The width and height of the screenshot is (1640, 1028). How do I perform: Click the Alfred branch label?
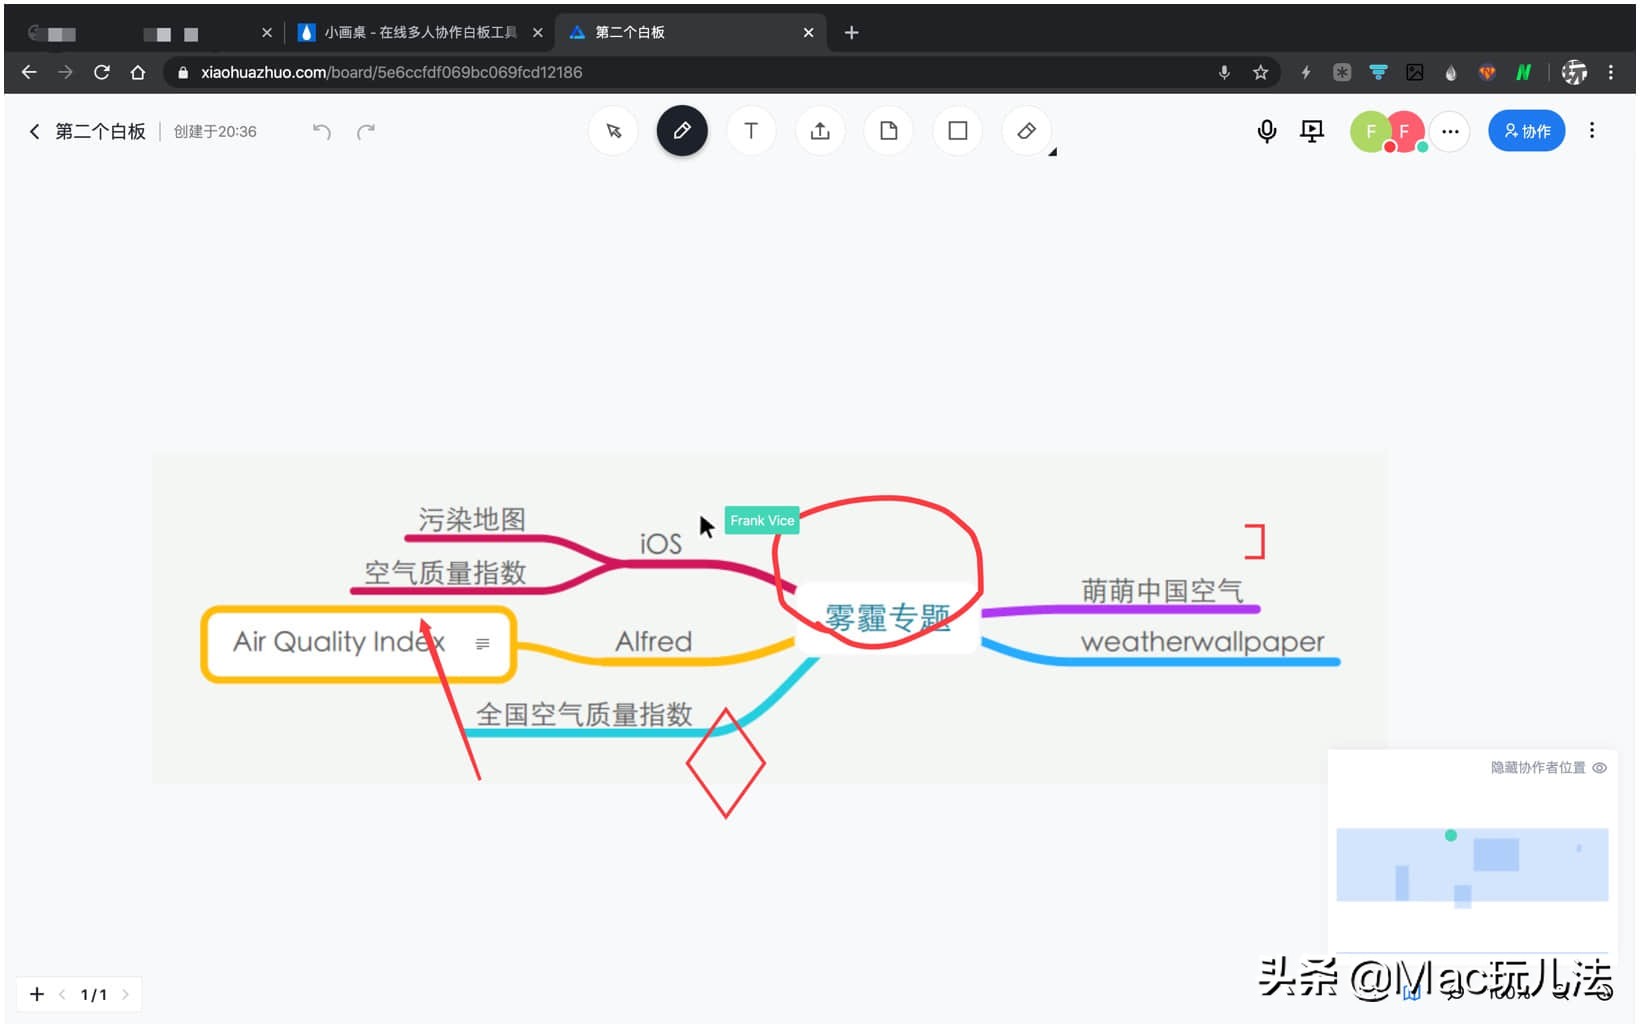[653, 641]
